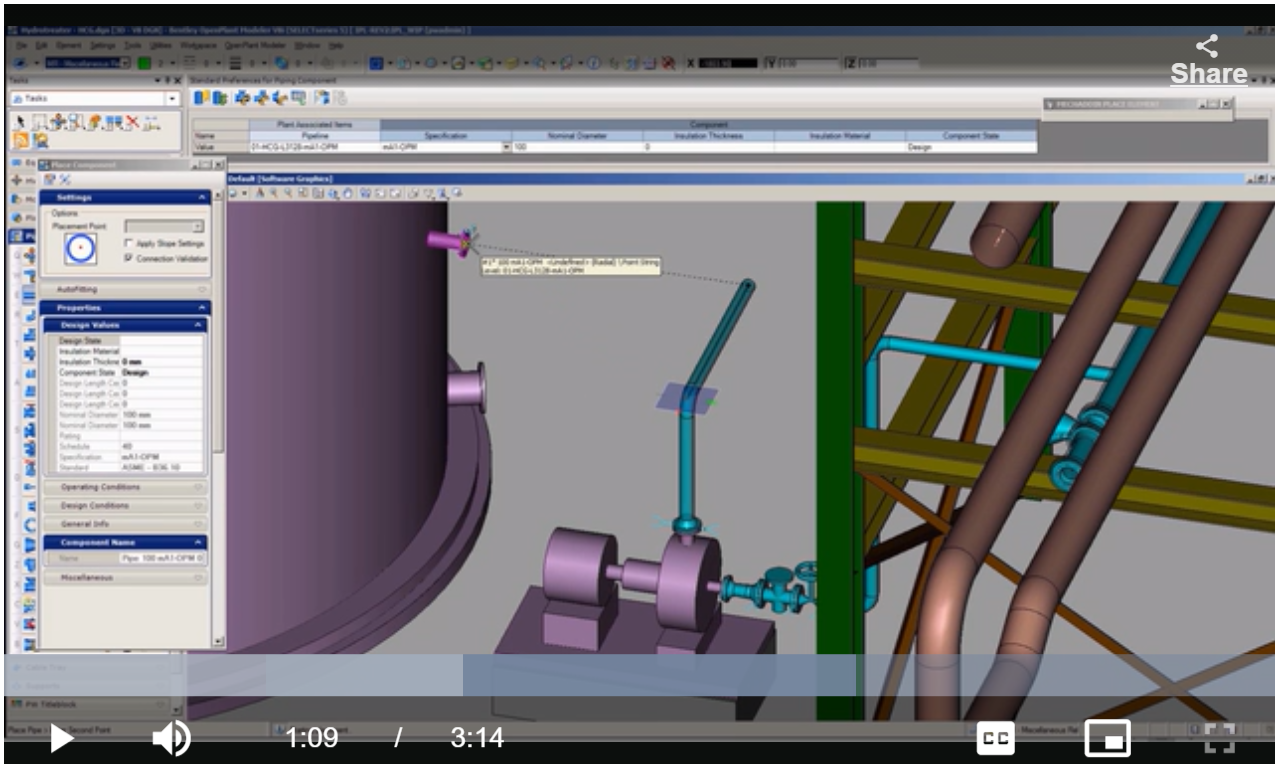
Task: Disable Connection Validation checkbox
Action: coord(129,258)
